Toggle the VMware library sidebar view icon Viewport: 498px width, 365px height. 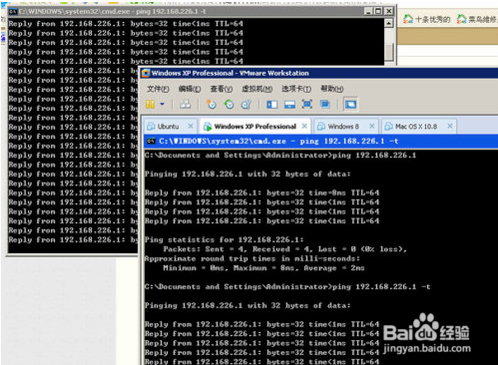[272, 104]
